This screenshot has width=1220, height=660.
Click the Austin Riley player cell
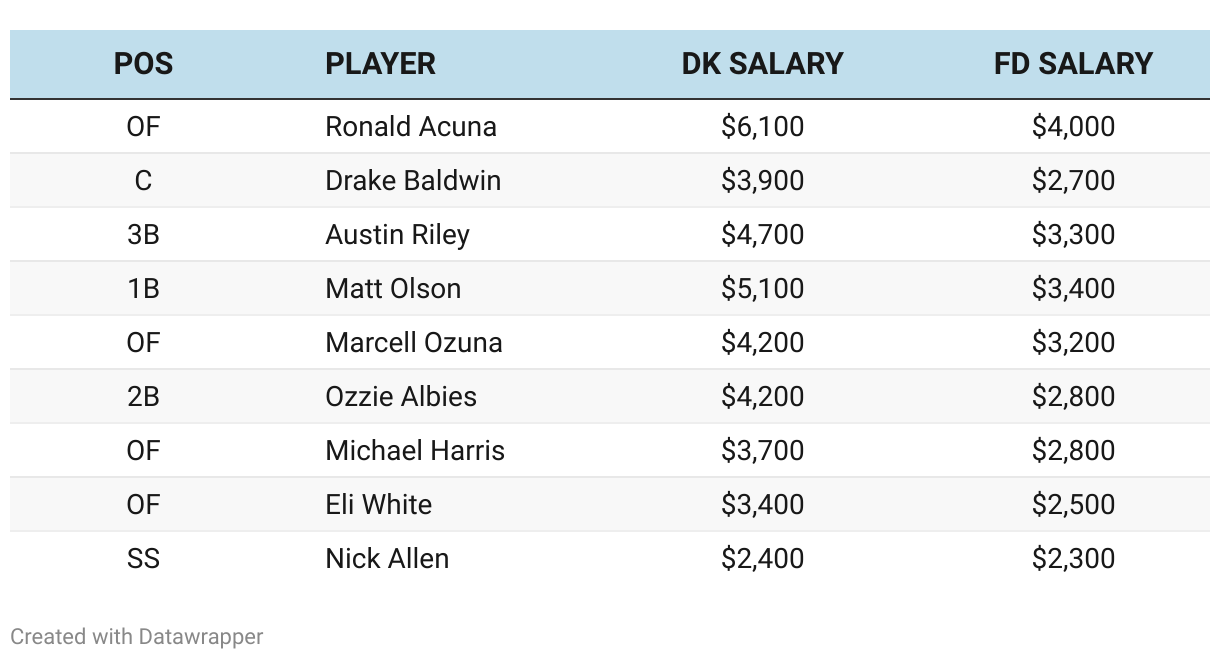[x=397, y=235]
